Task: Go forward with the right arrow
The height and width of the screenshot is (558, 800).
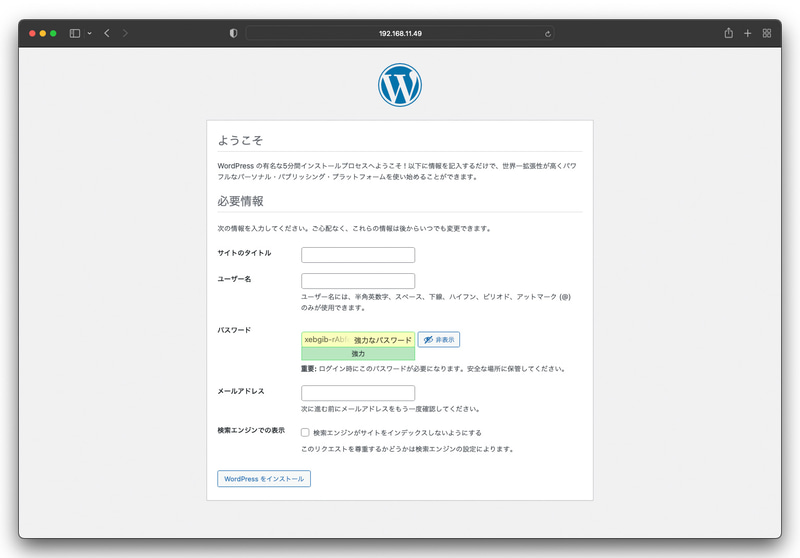Action: point(125,33)
